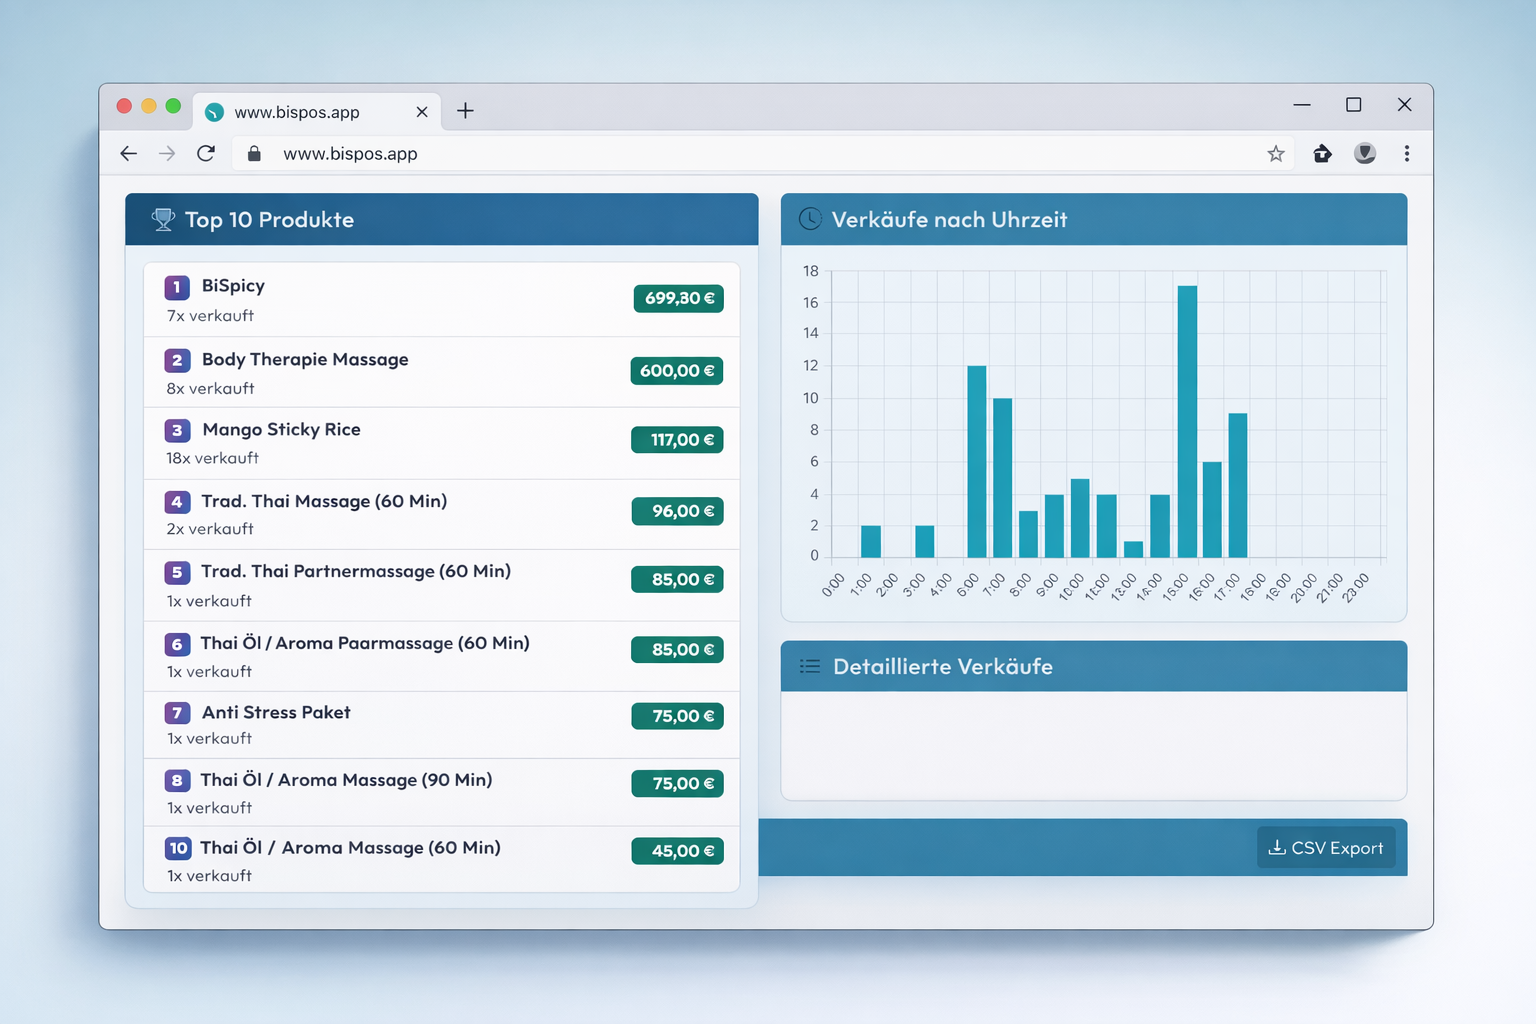Close the www.bispos.app tab
The height and width of the screenshot is (1024, 1536).
pos(422,112)
